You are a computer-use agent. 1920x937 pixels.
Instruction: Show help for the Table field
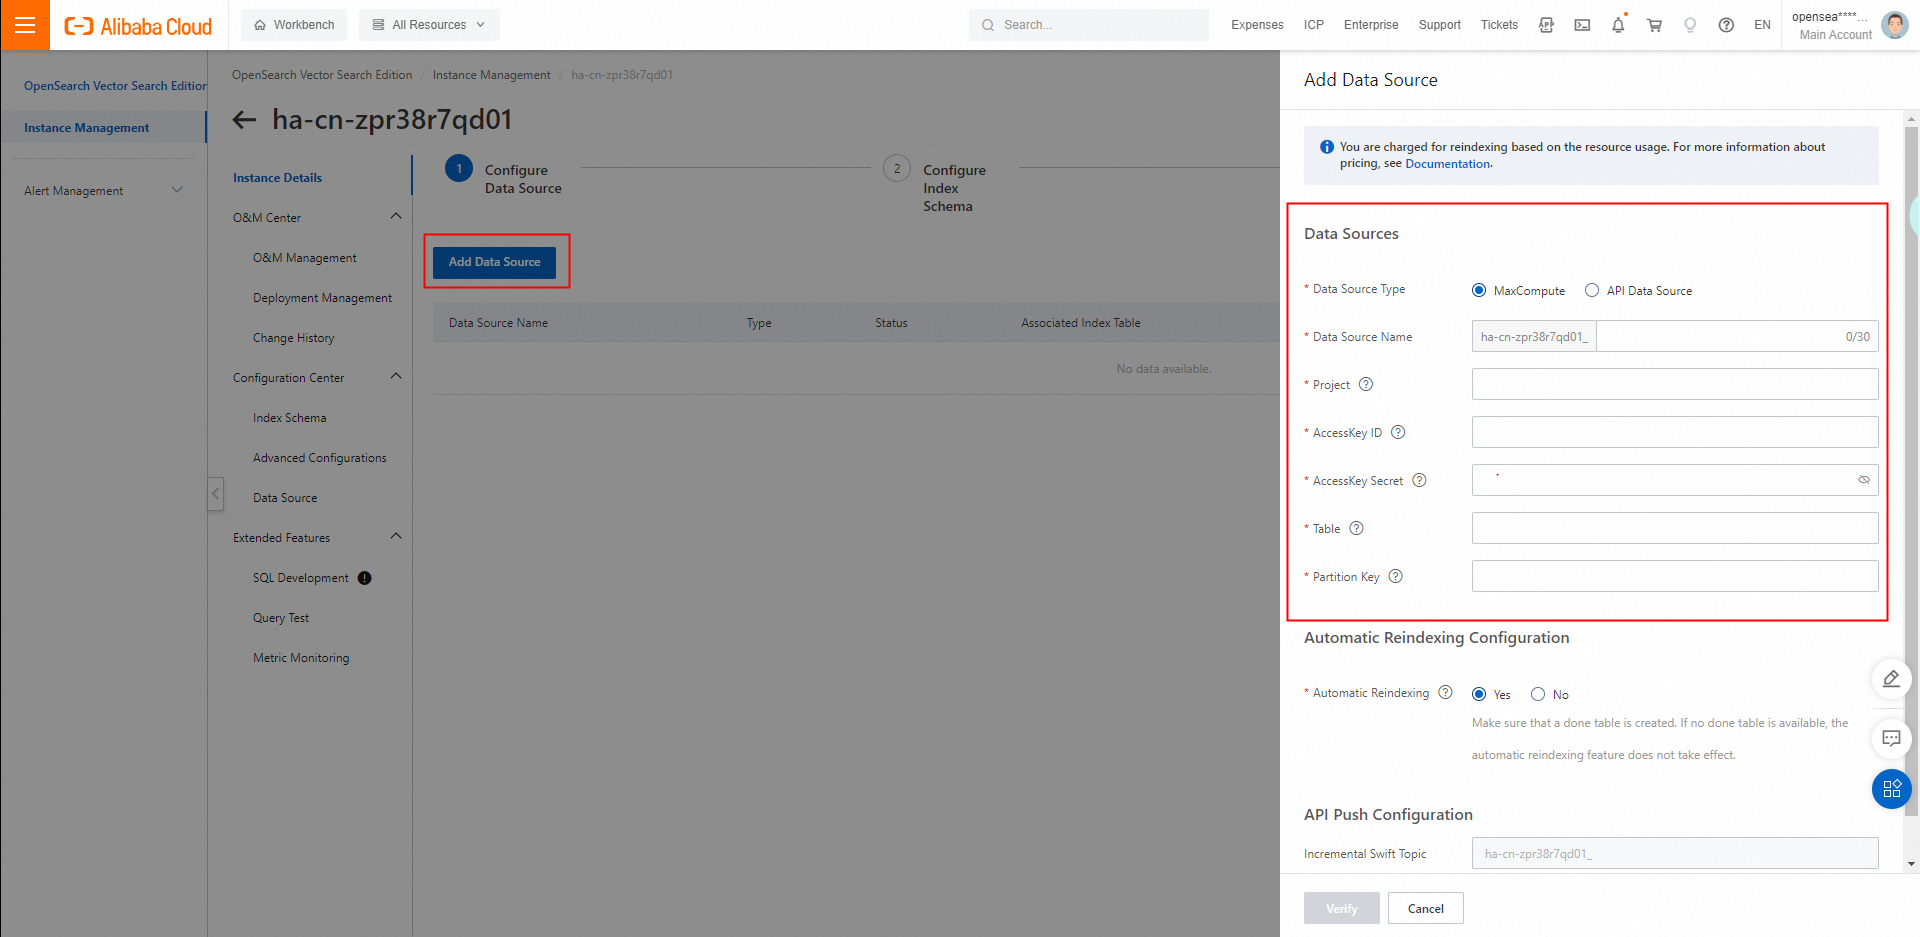pyautogui.click(x=1356, y=529)
